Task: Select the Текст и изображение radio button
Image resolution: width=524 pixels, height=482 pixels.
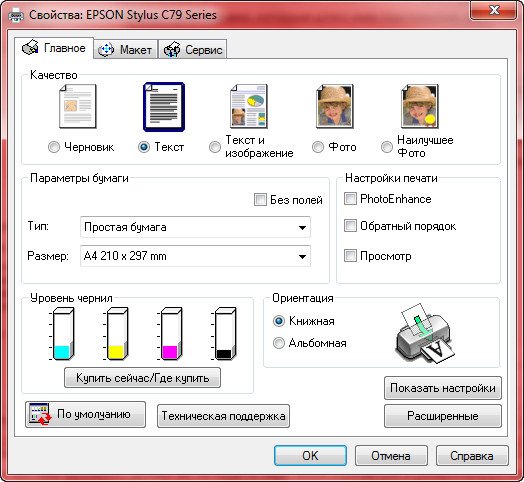Action: click(215, 147)
